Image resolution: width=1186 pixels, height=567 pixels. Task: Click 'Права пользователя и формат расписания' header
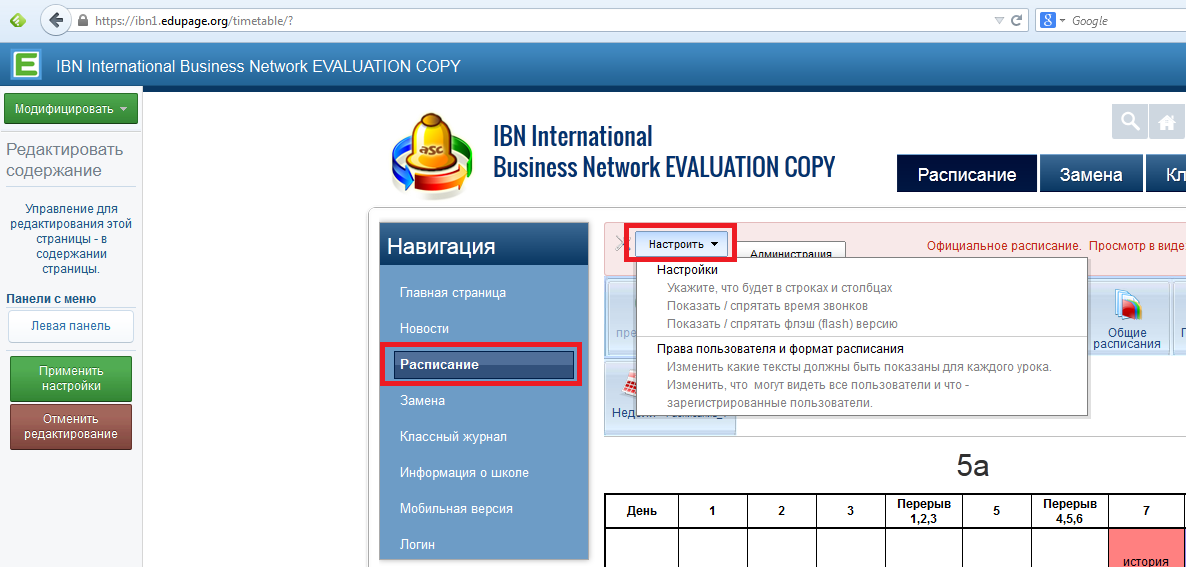coord(781,349)
